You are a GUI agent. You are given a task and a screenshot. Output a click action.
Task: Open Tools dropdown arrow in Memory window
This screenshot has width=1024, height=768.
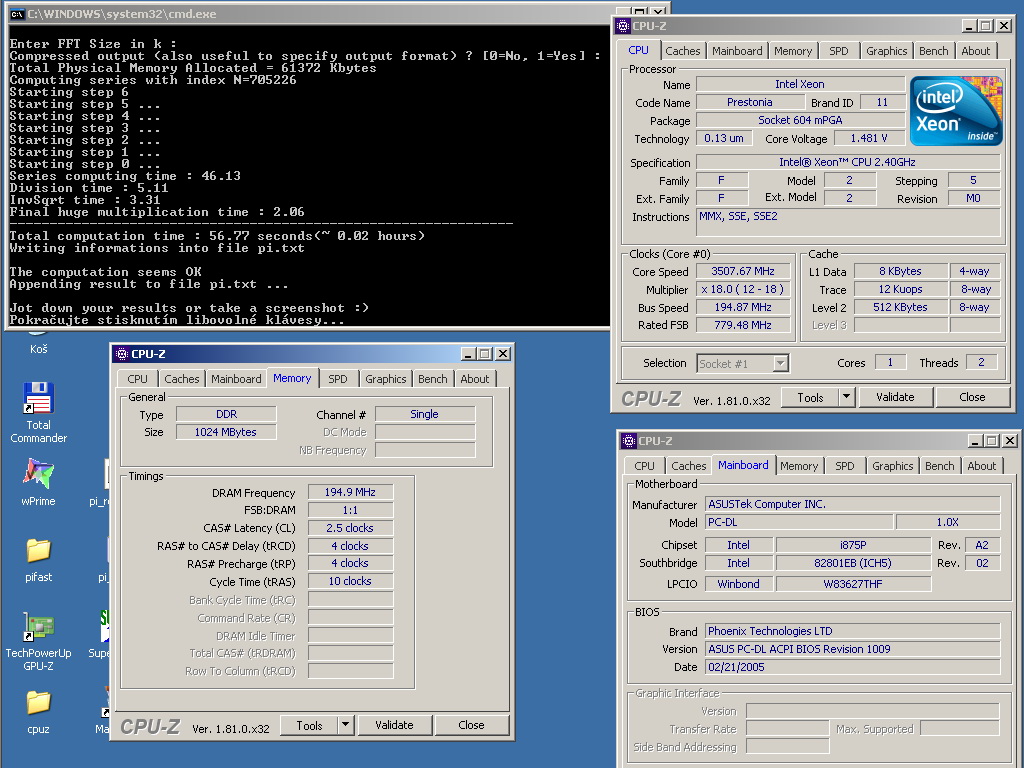[345, 725]
